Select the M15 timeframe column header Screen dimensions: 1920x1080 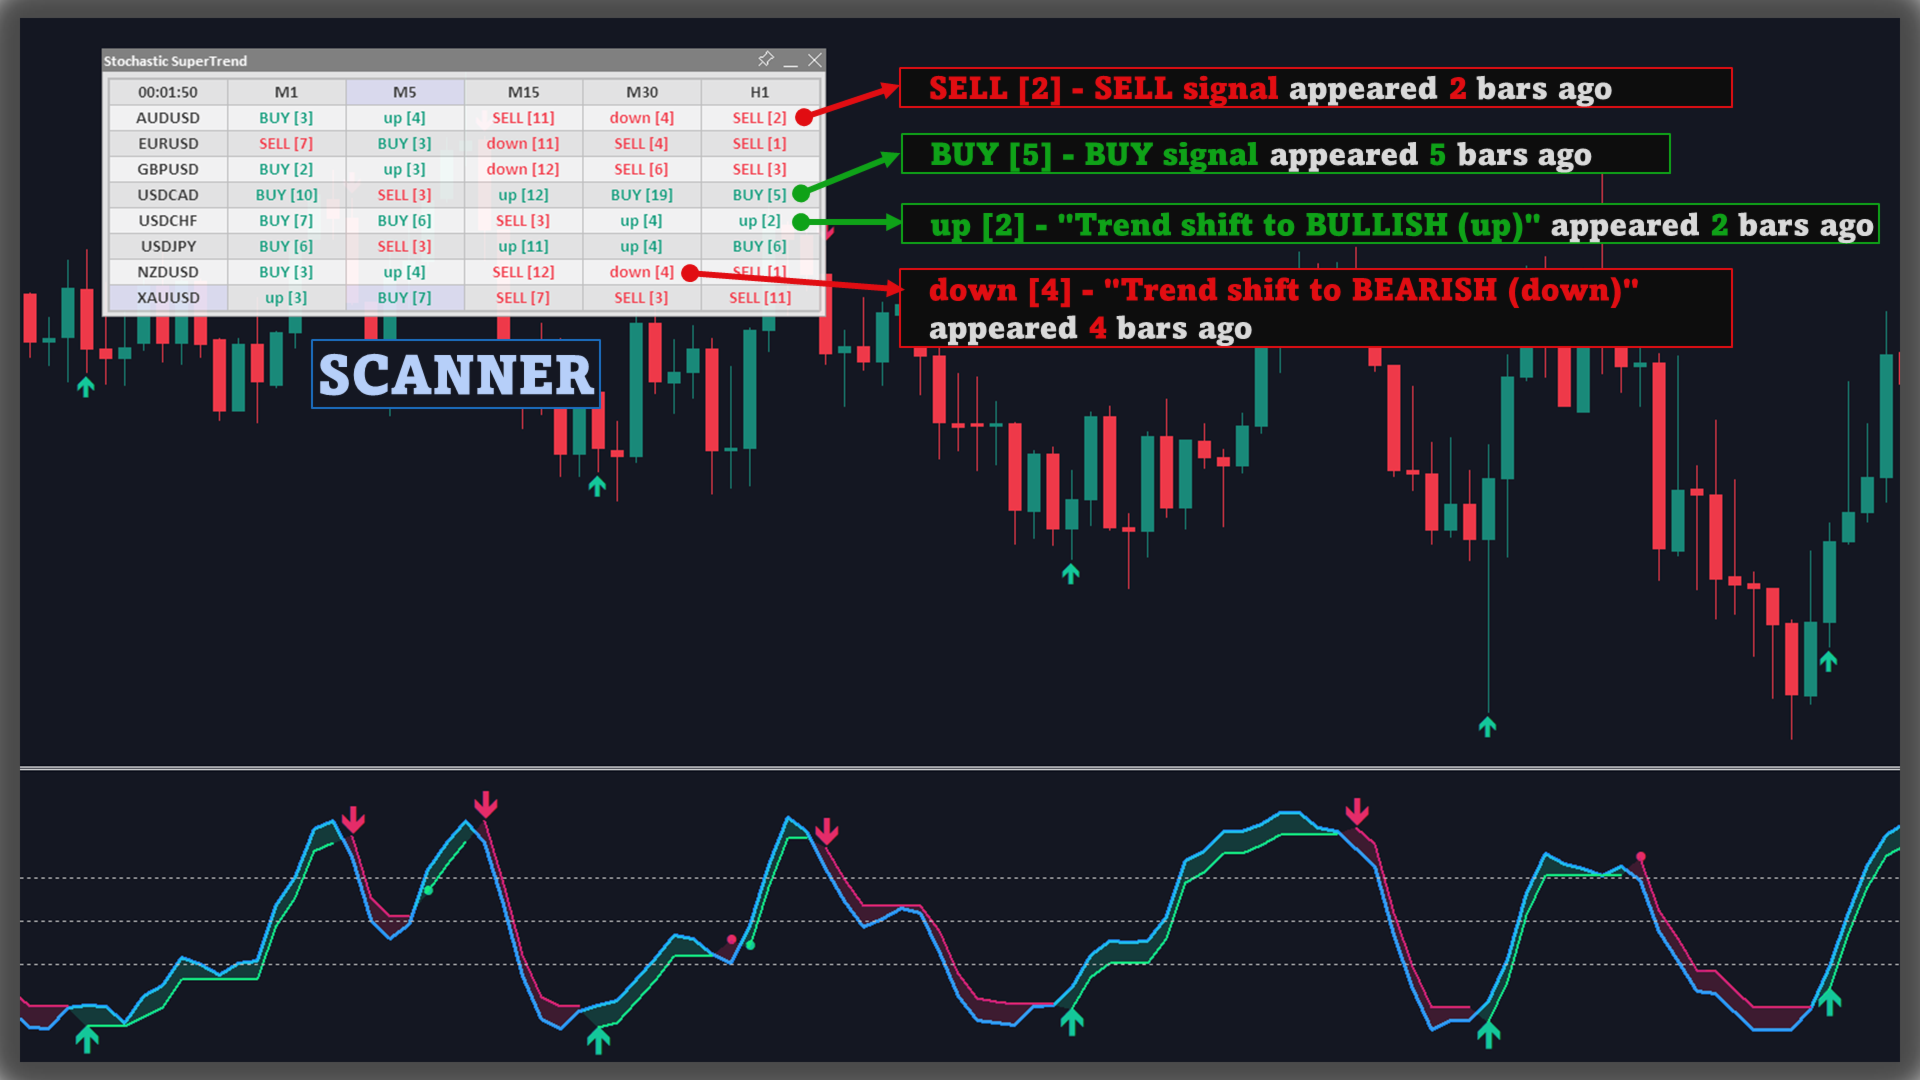point(524,92)
